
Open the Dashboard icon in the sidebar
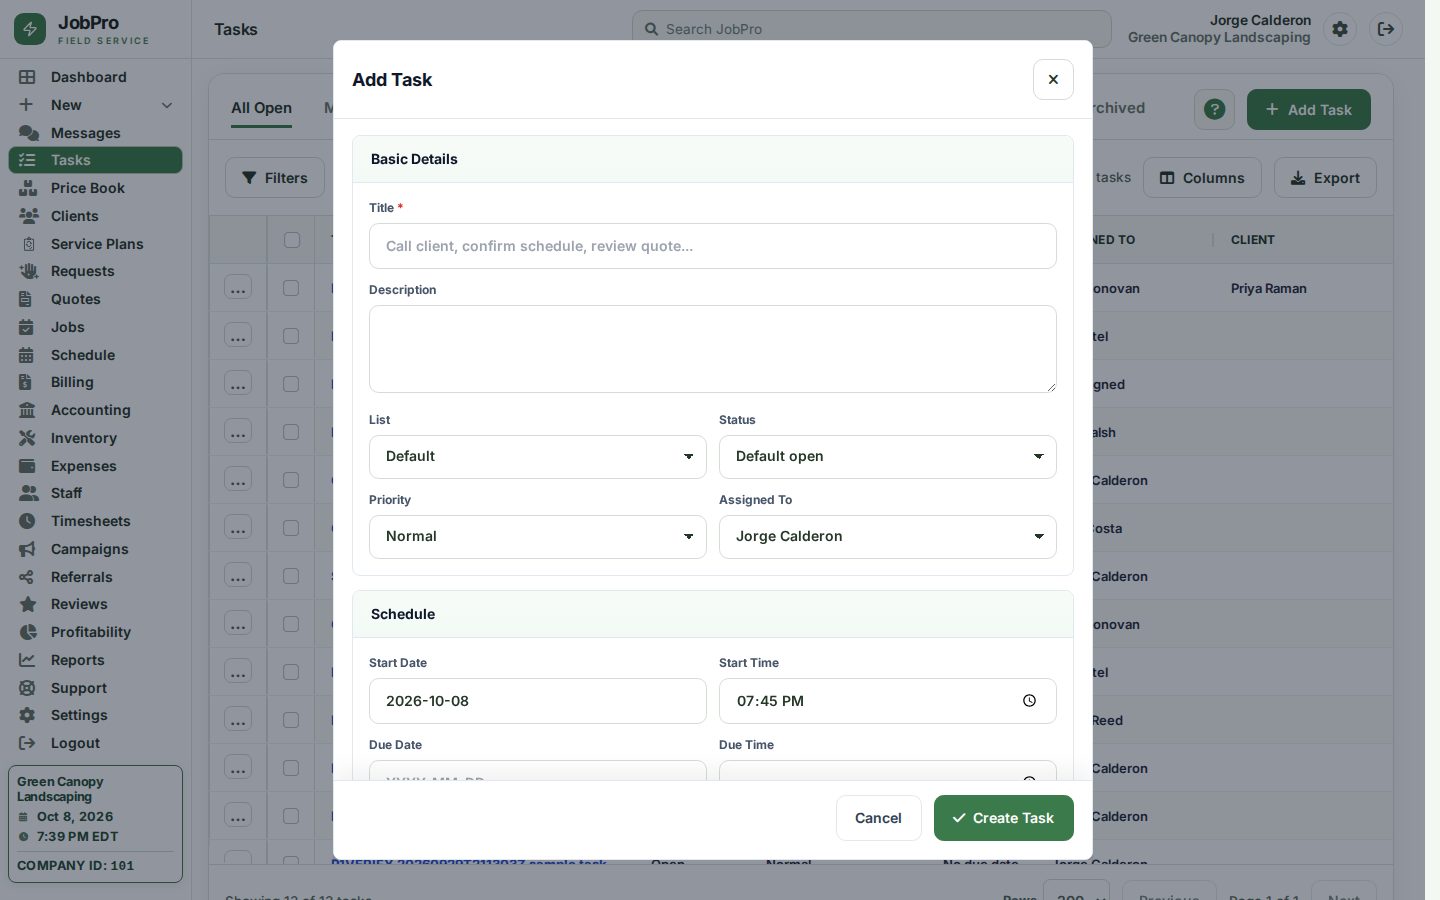pos(27,77)
